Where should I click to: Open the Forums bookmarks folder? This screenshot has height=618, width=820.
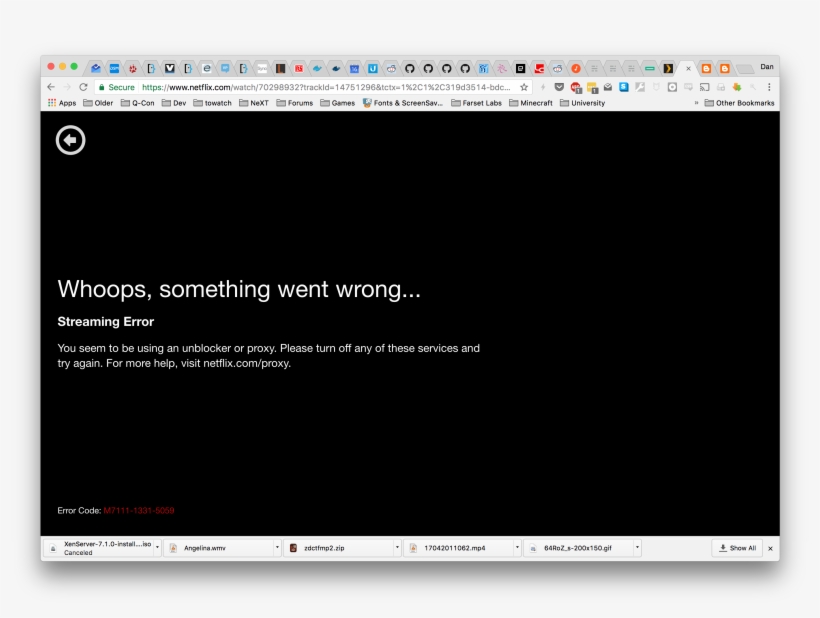(294, 103)
